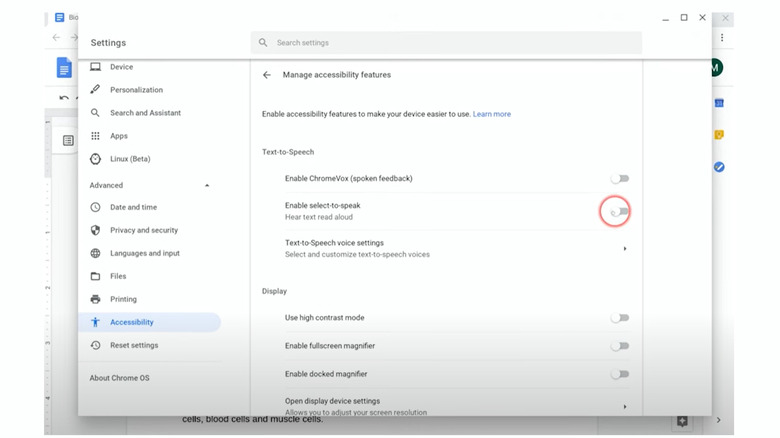Open Privacy and security settings
The height and width of the screenshot is (438, 780).
144,230
